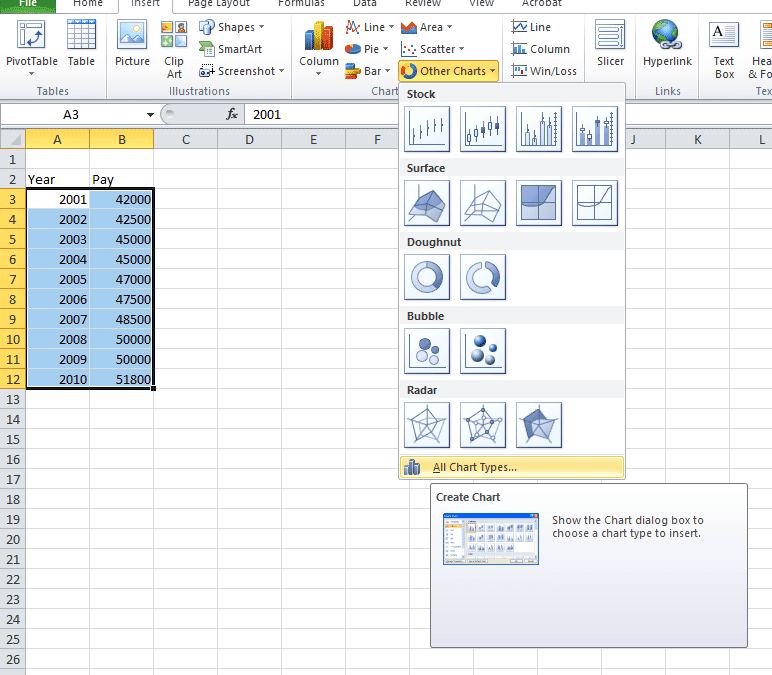Switch to the Home tab
This screenshot has width=772, height=675.
click(88, 4)
